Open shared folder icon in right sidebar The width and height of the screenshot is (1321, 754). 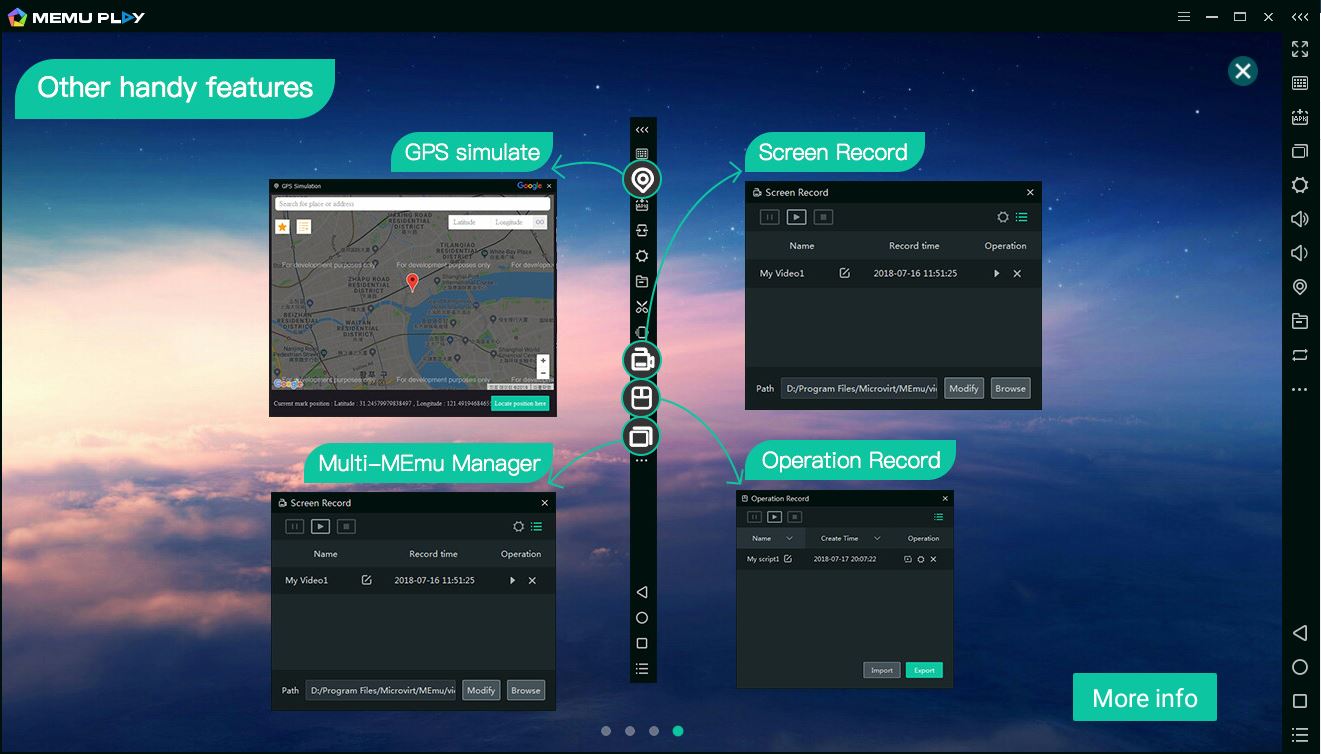[1300, 321]
